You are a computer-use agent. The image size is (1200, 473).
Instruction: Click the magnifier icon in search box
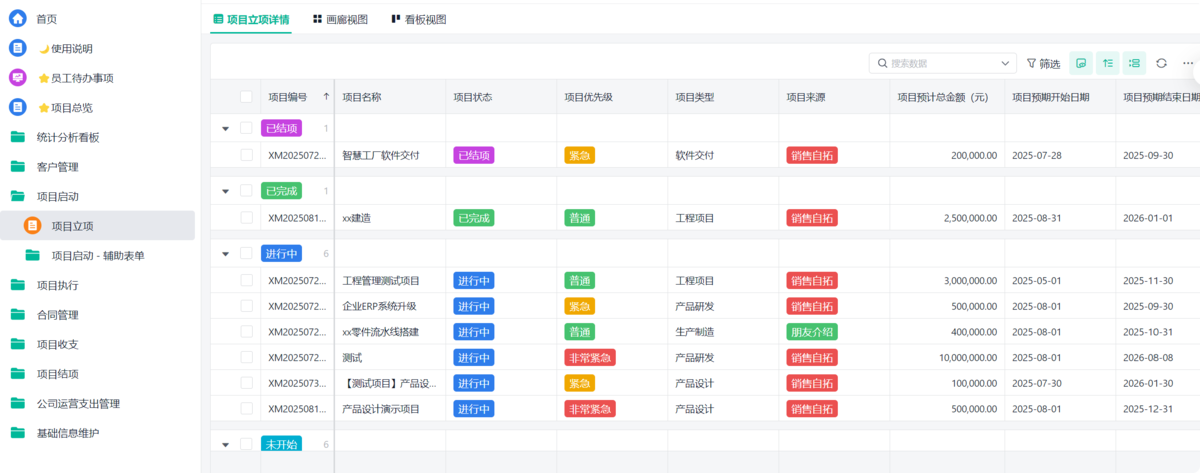pyautogui.click(x=883, y=63)
